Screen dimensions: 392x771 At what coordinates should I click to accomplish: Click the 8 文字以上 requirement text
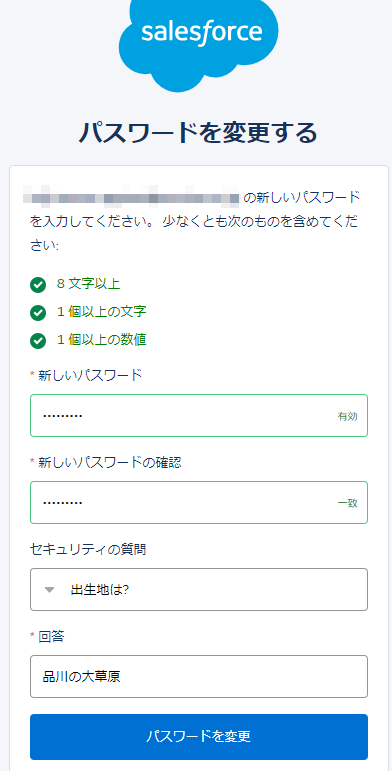tap(89, 284)
